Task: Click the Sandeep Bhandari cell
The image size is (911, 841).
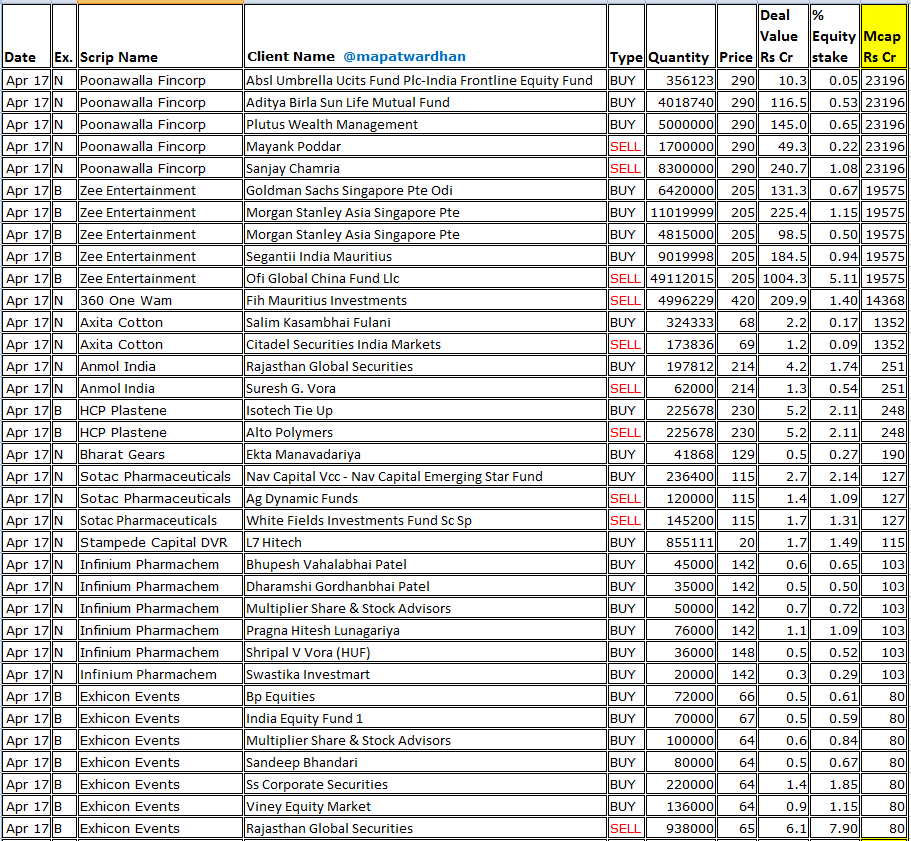Action: pyautogui.click(x=425, y=762)
